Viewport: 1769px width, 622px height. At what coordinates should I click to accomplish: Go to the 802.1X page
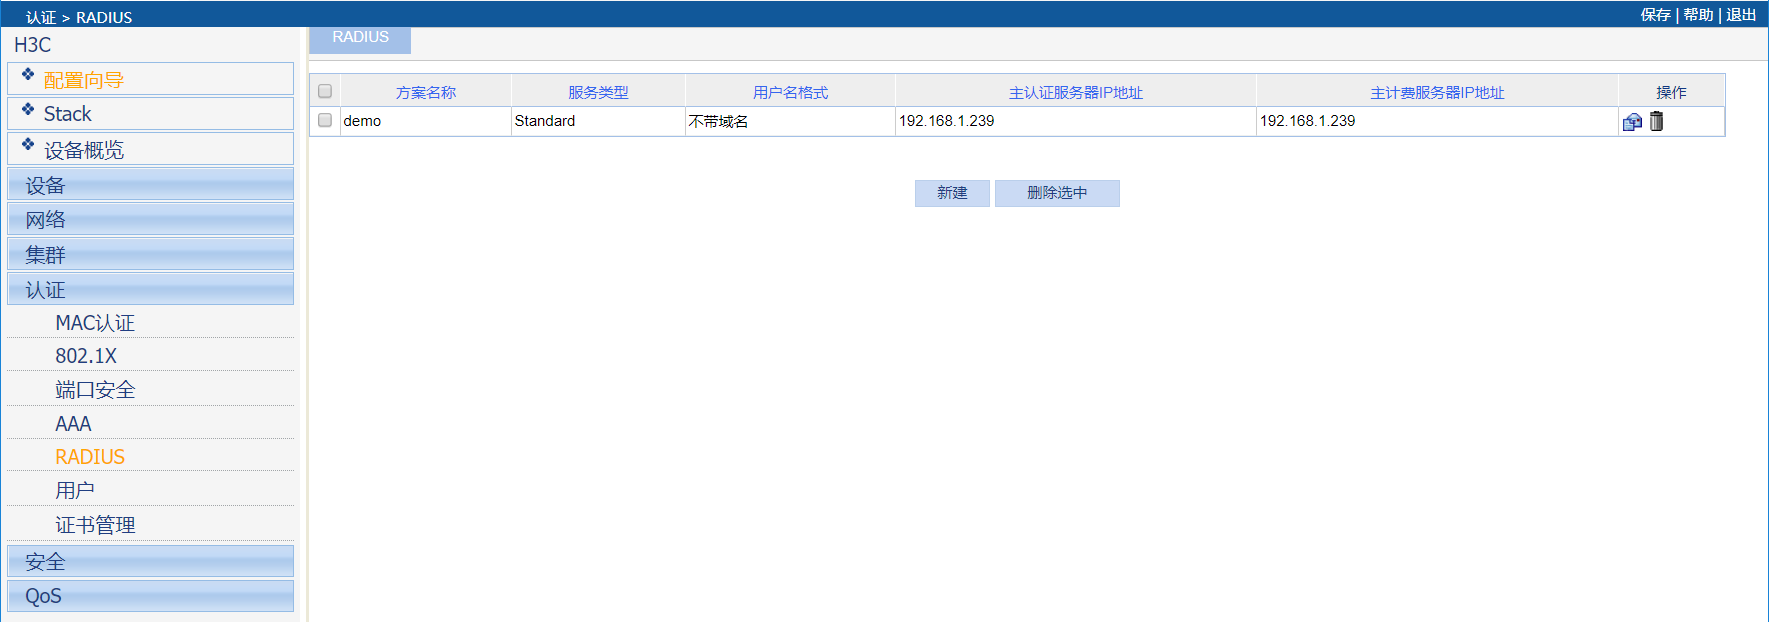click(x=86, y=356)
